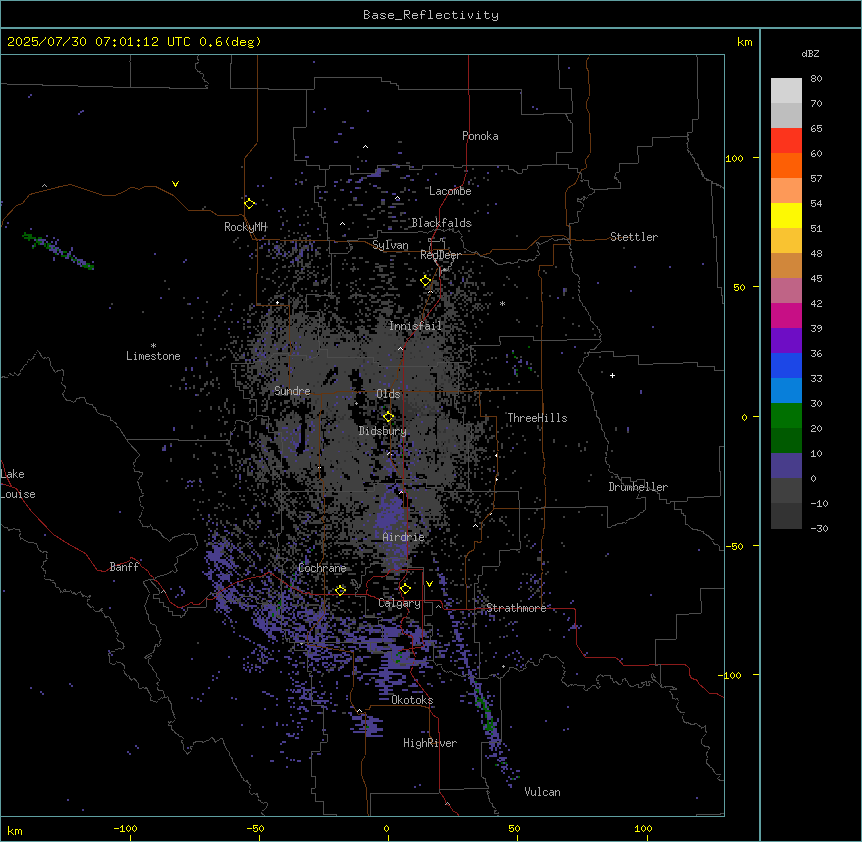
Task: Select the light gray 70-80 dBZ legend color
Action: point(786,91)
